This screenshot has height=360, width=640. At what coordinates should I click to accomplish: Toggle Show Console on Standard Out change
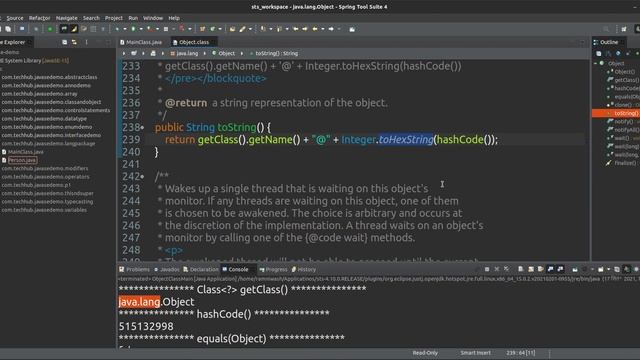[550, 269]
